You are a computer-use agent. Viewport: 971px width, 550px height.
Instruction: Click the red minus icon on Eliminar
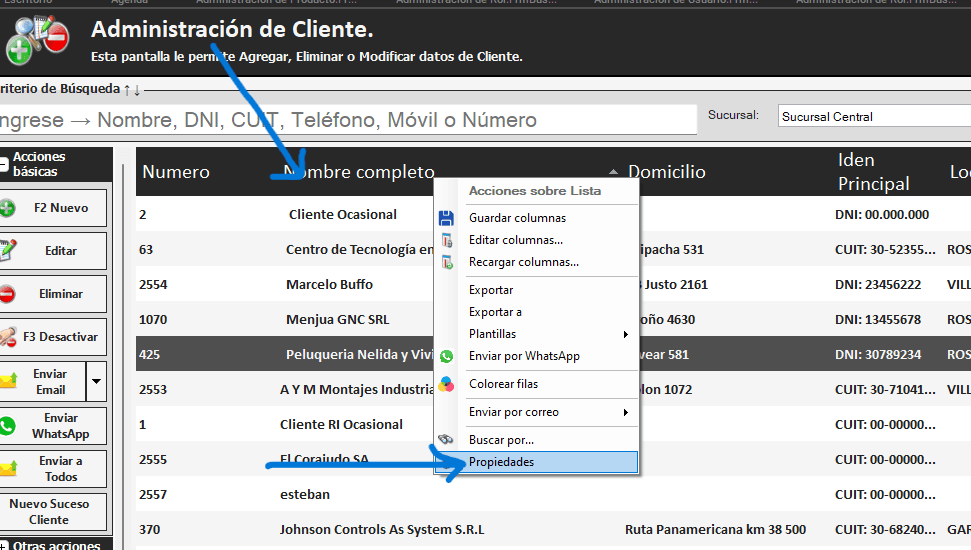(x=7, y=294)
